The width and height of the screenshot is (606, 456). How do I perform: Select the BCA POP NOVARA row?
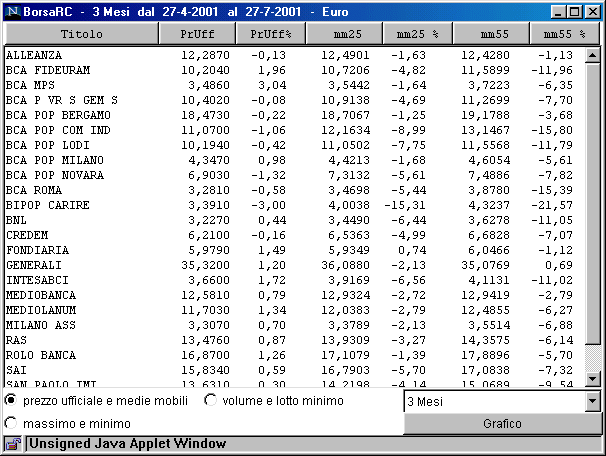click(294, 175)
